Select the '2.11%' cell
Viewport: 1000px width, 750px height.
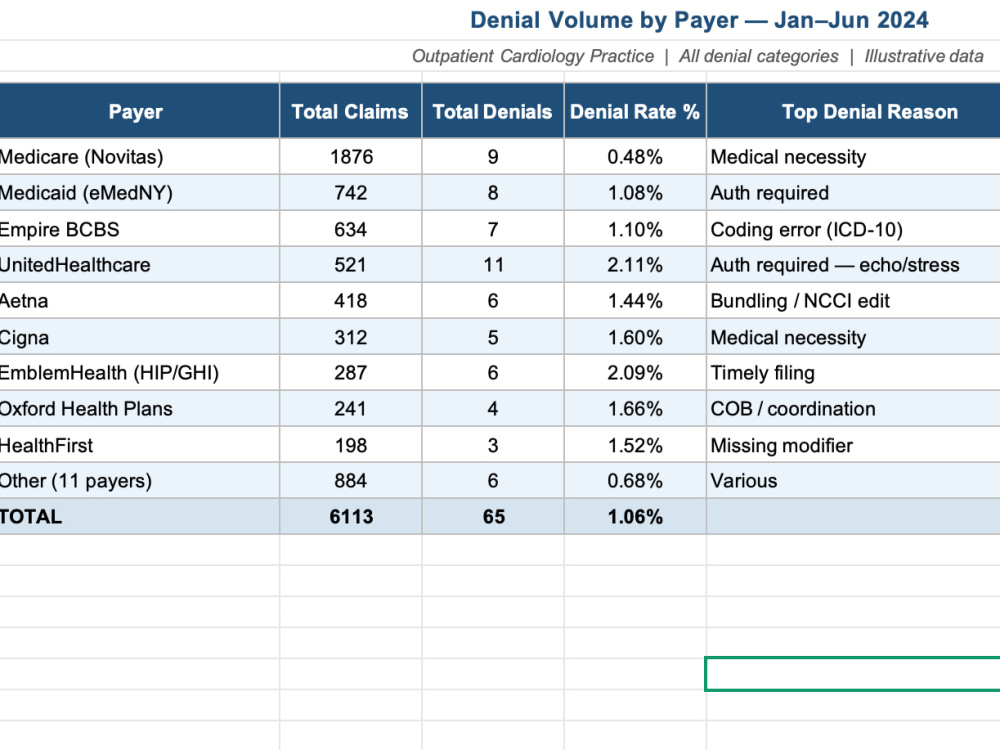pos(635,265)
